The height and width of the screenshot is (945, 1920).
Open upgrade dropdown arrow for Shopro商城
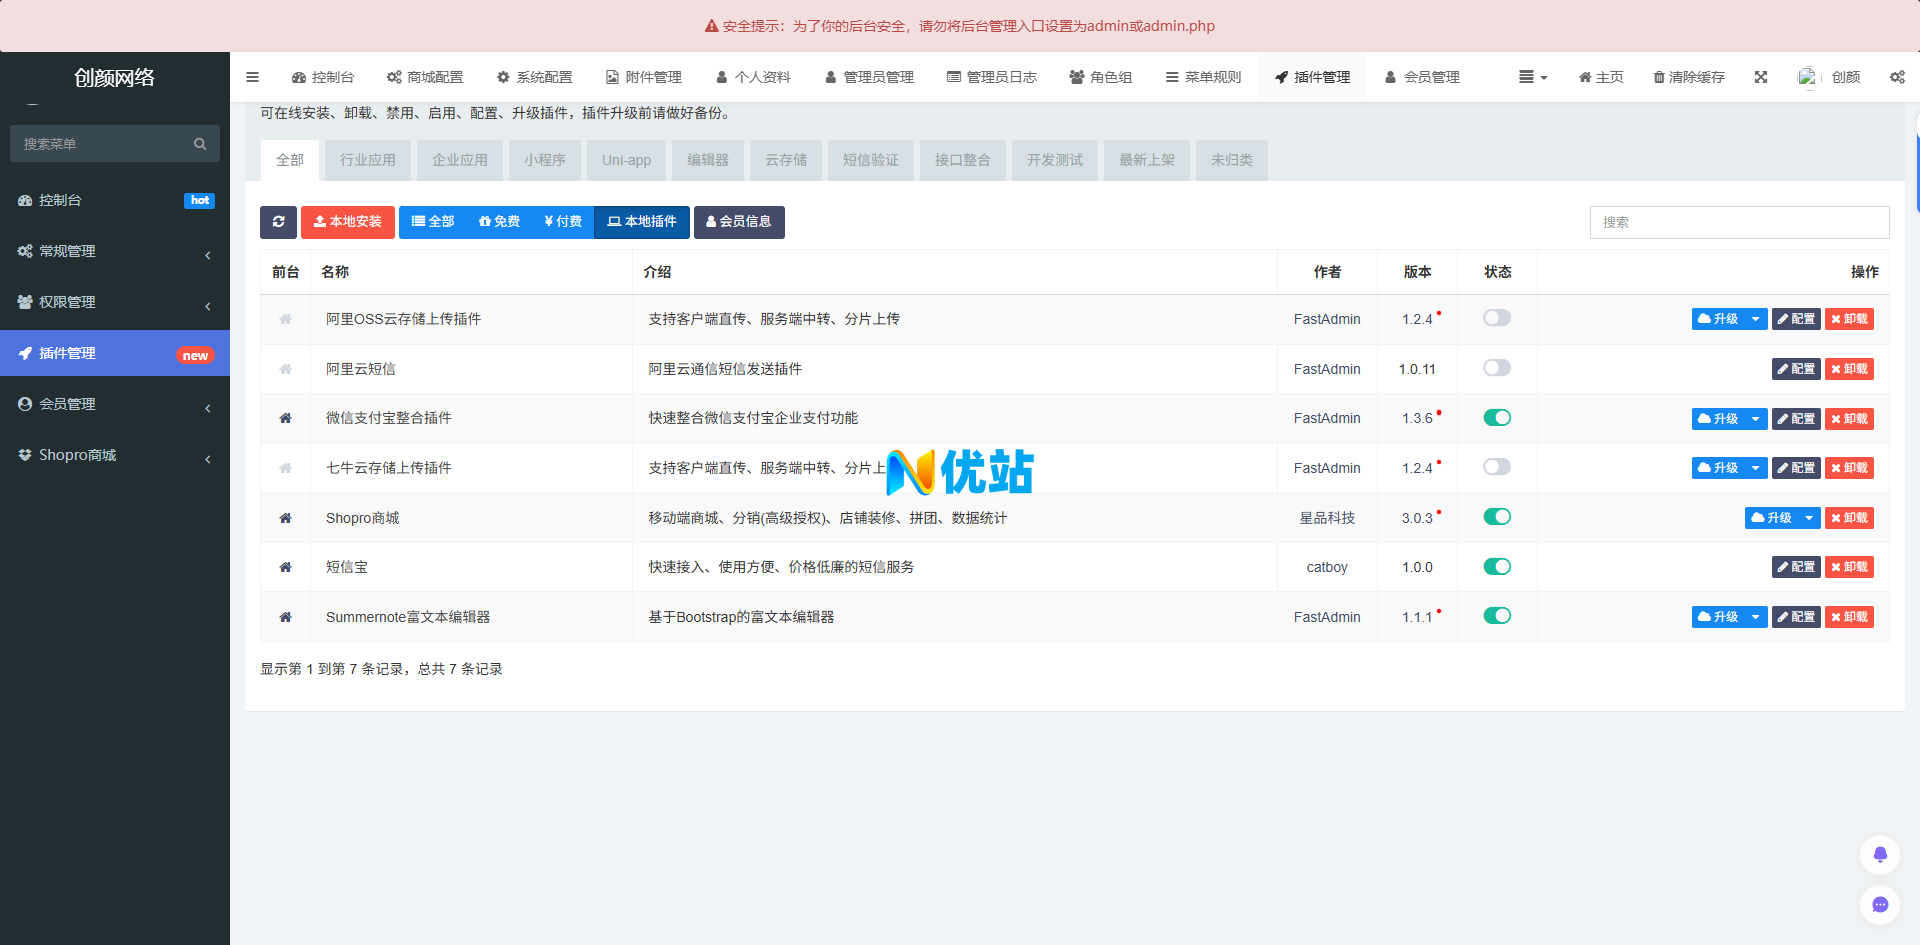[x=1809, y=518]
